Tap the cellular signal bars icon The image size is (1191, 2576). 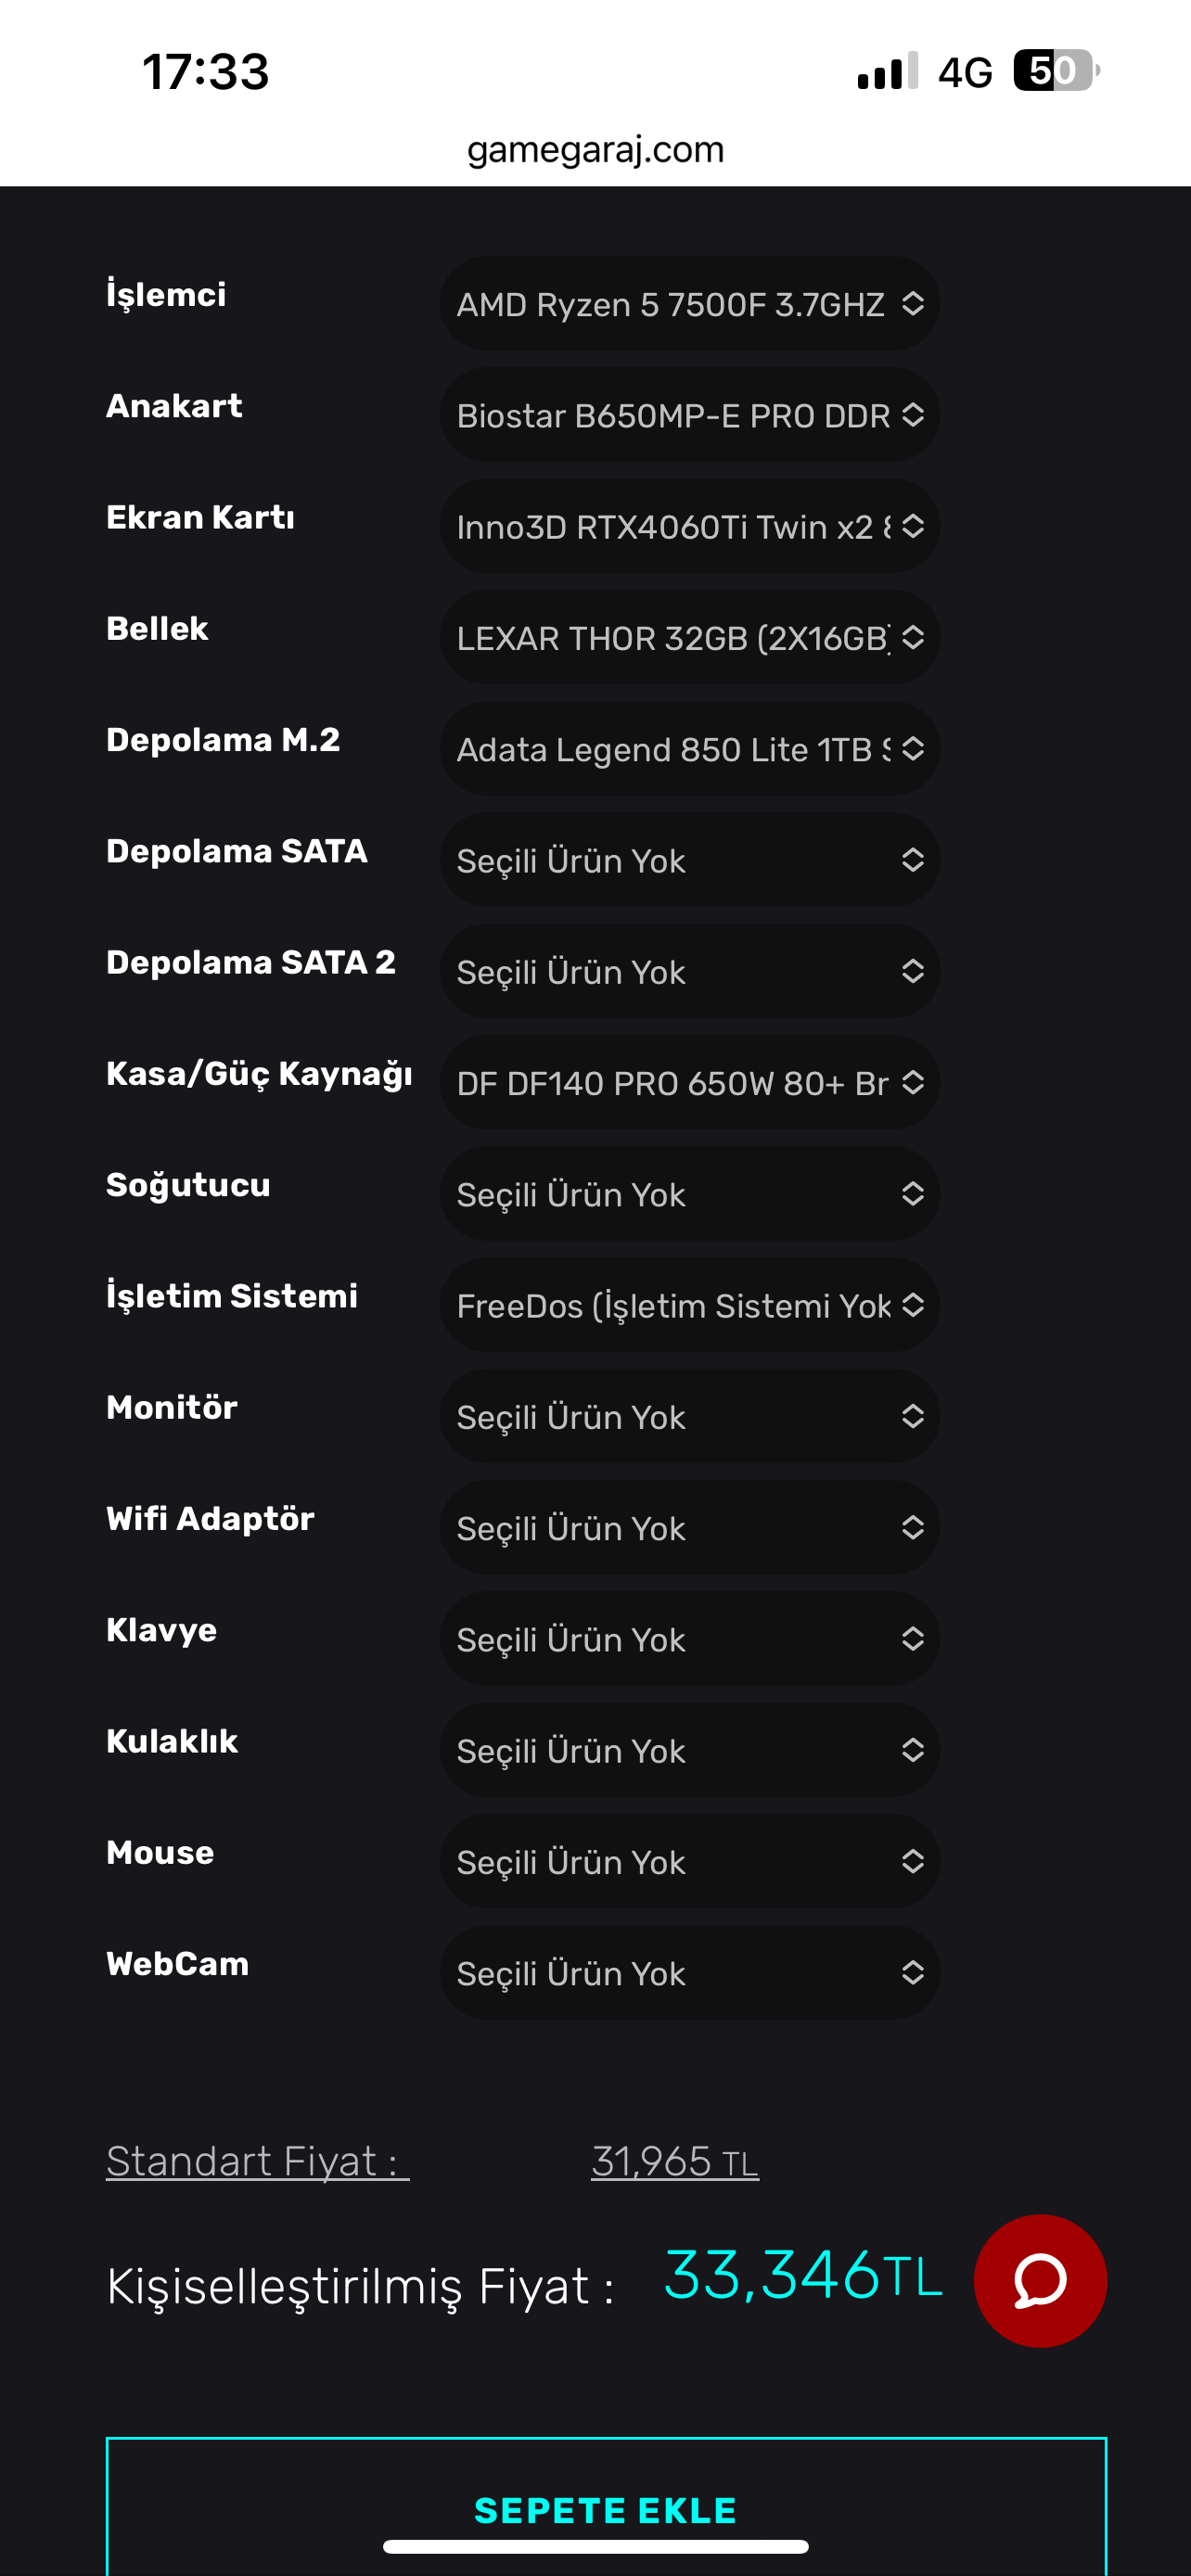[887, 72]
